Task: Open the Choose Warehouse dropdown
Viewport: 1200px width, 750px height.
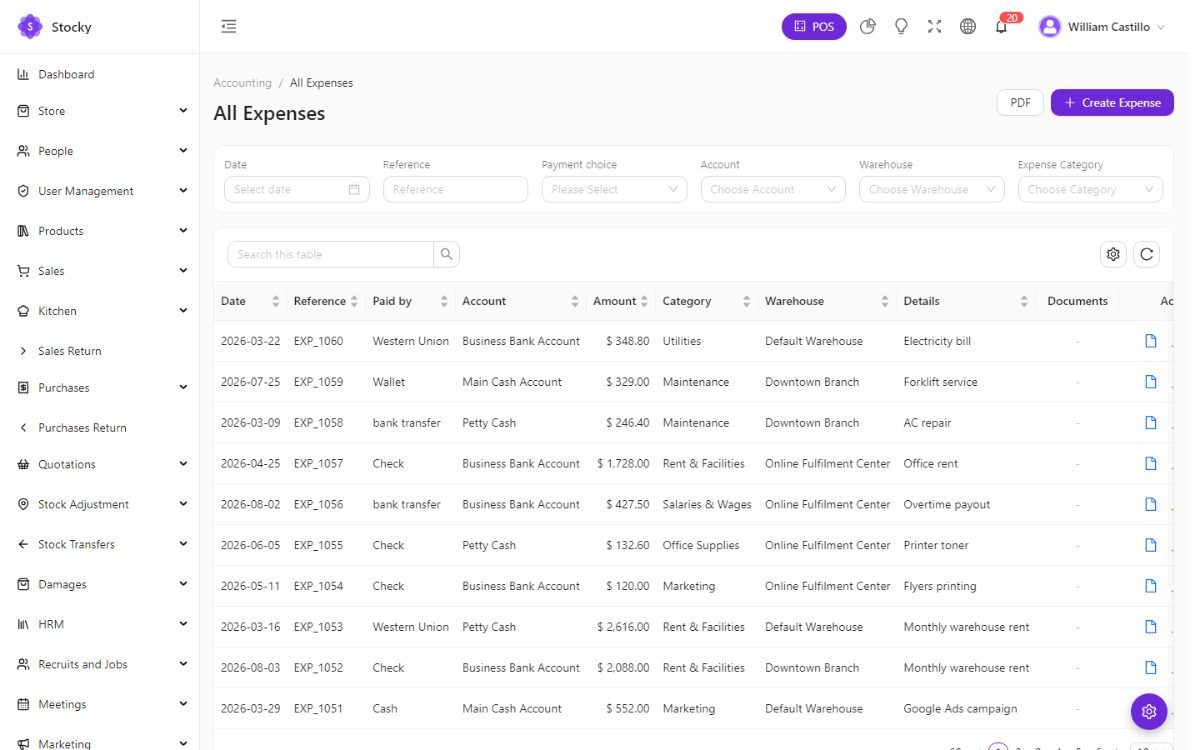Action: coord(932,189)
